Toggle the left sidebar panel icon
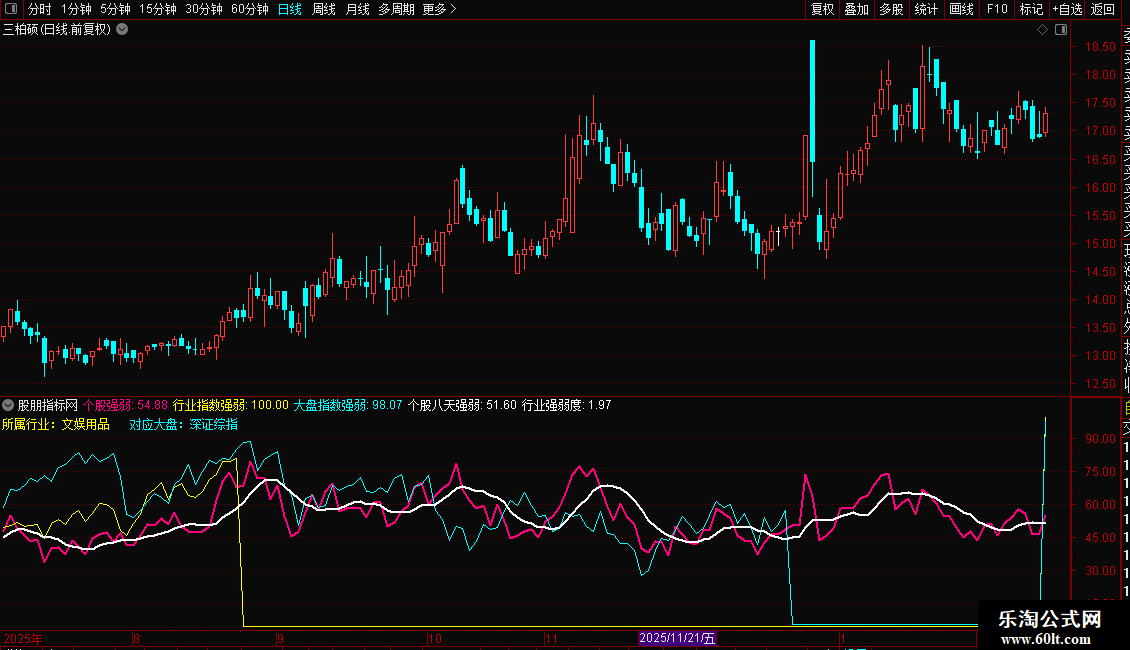The image size is (1130, 650). click(11, 9)
